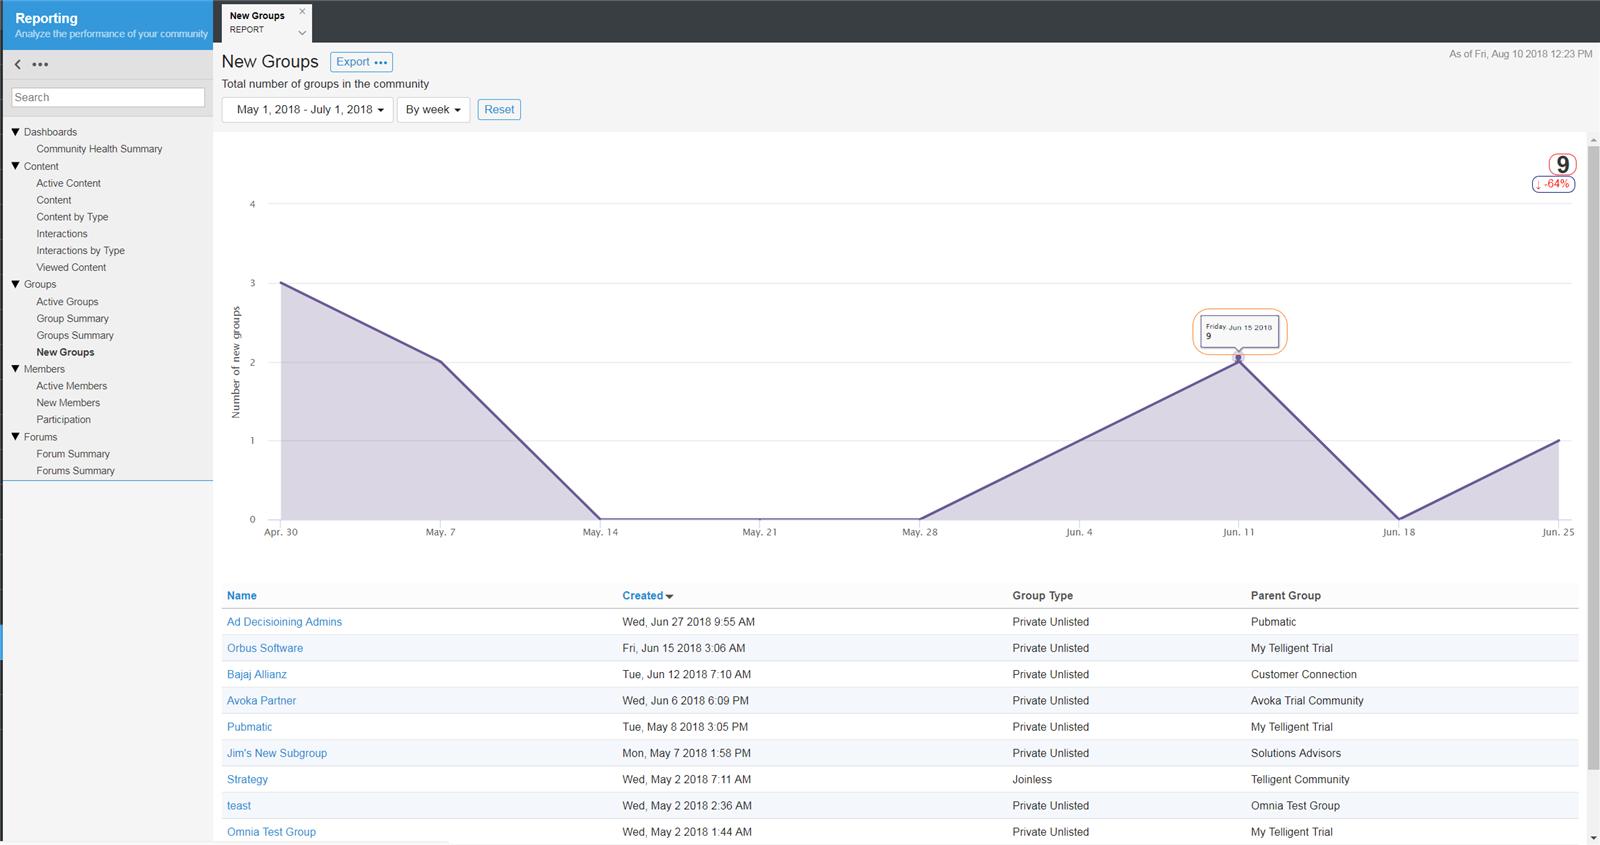Click the total count 9 badge
The height and width of the screenshot is (845, 1600).
[x=1562, y=165]
